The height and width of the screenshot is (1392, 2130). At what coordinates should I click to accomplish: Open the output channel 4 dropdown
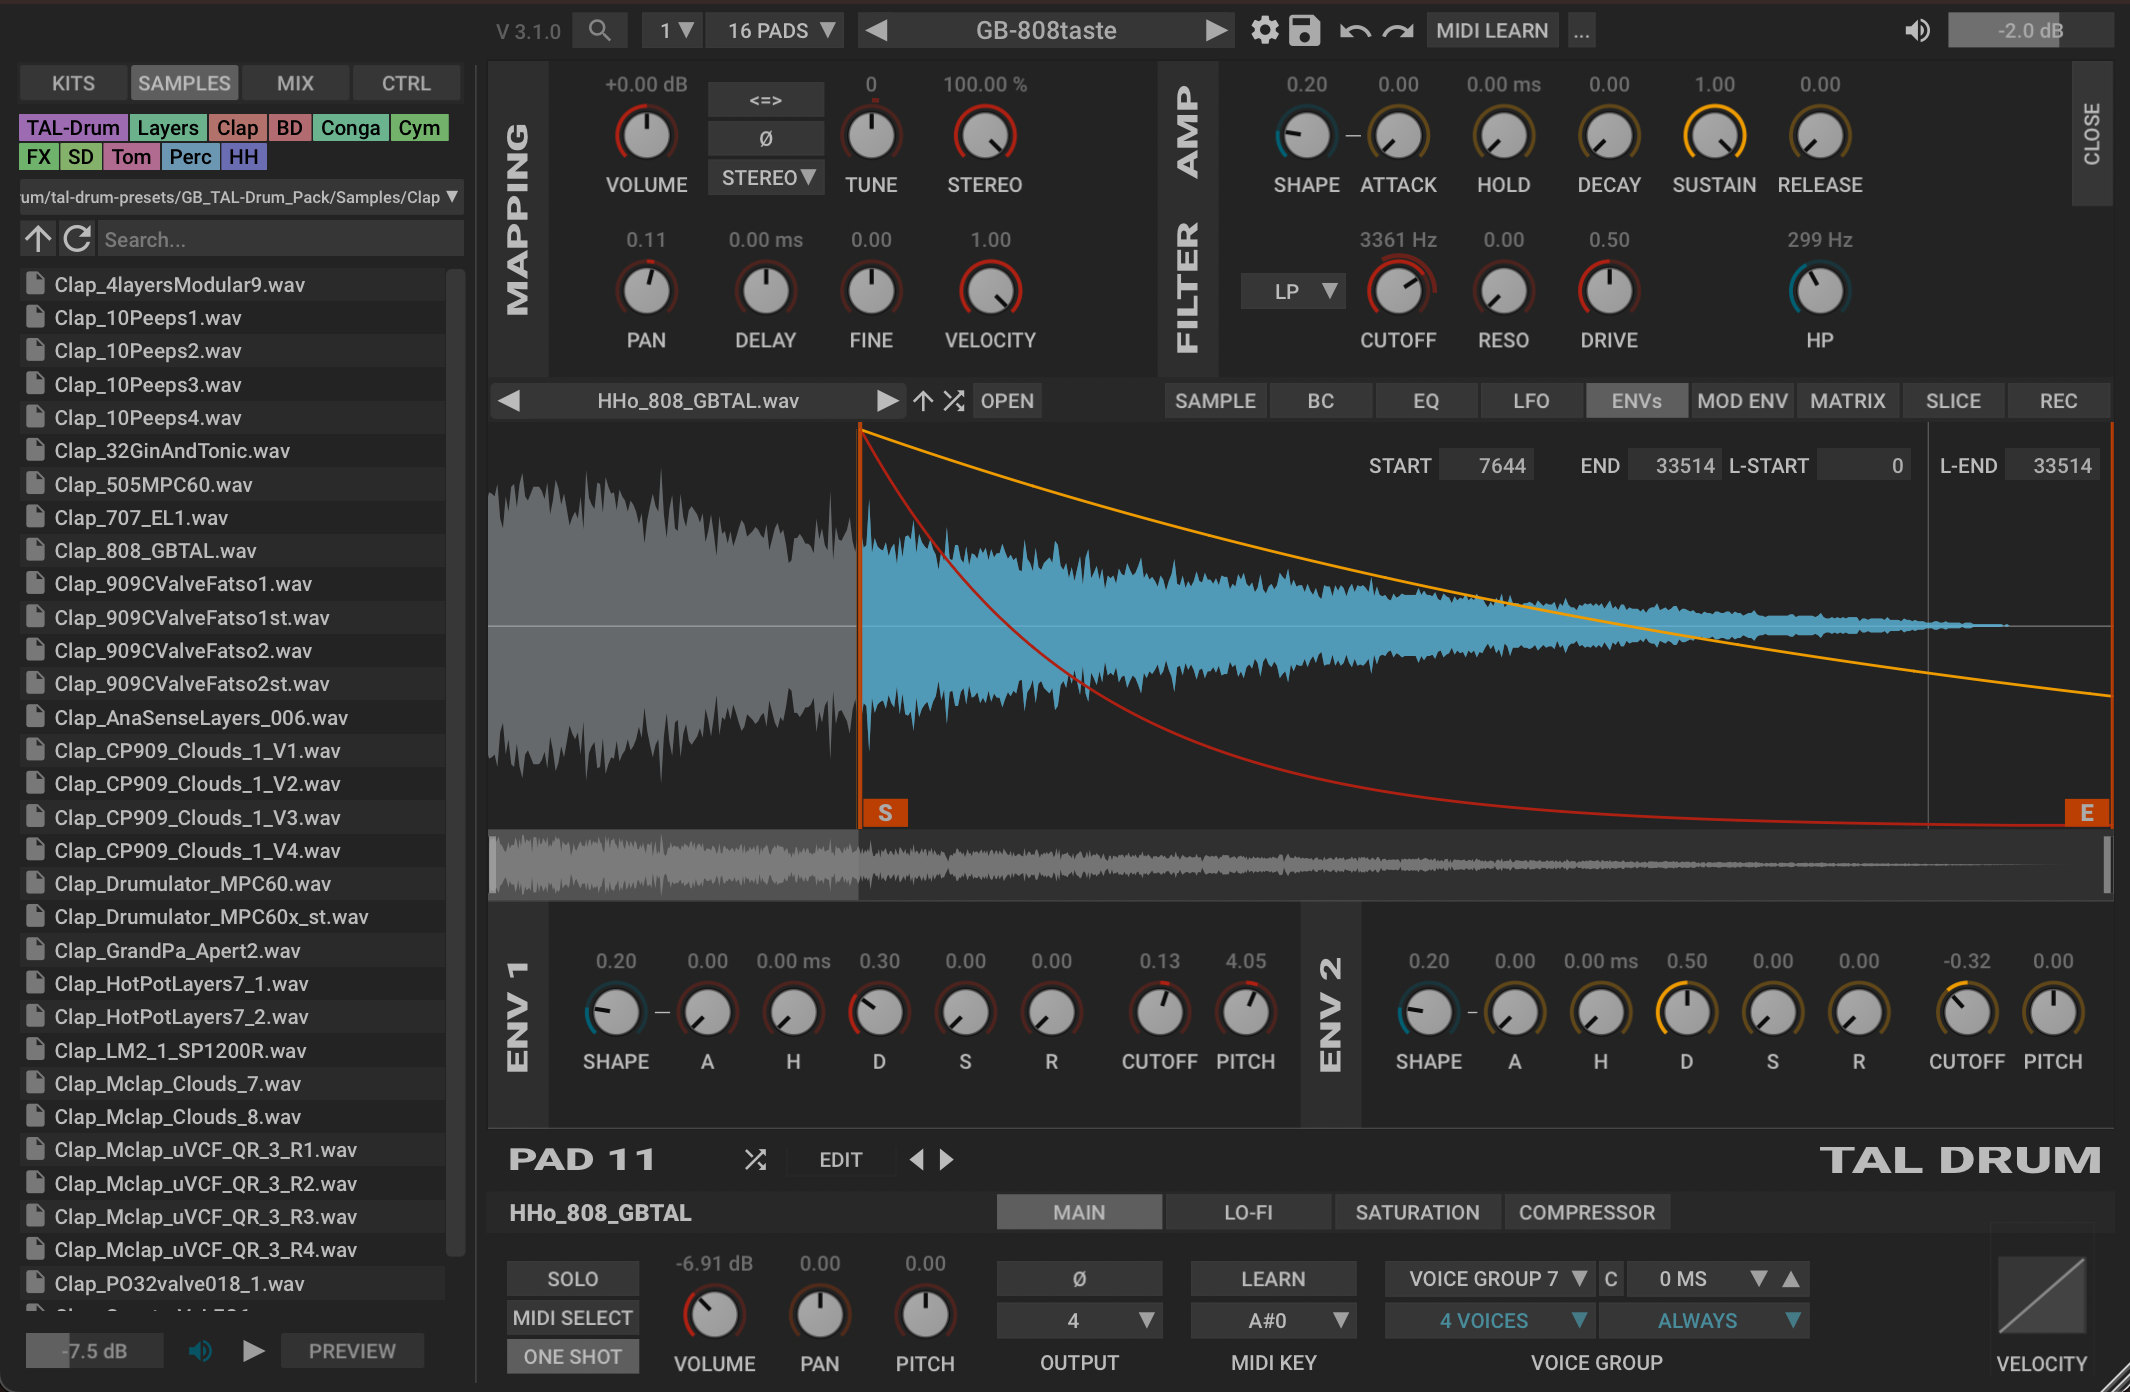click(x=1079, y=1321)
